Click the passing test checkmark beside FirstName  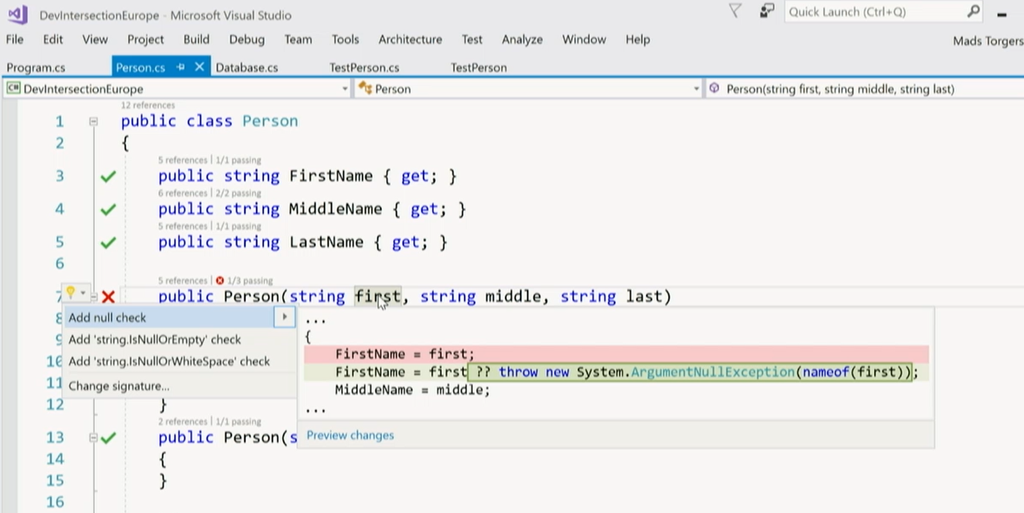(108, 177)
